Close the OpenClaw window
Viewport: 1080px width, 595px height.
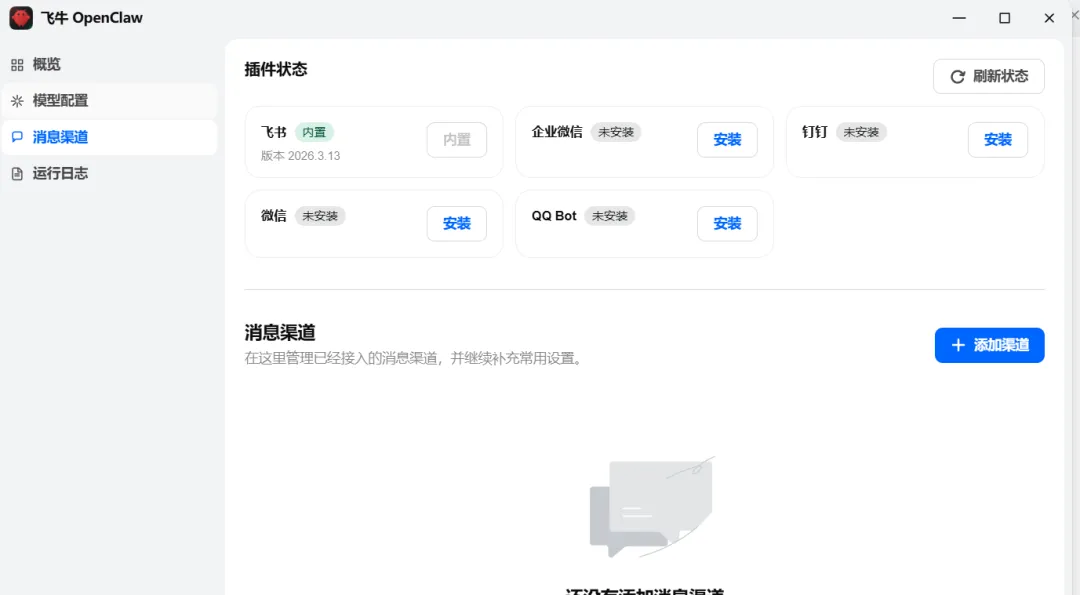click(1049, 18)
